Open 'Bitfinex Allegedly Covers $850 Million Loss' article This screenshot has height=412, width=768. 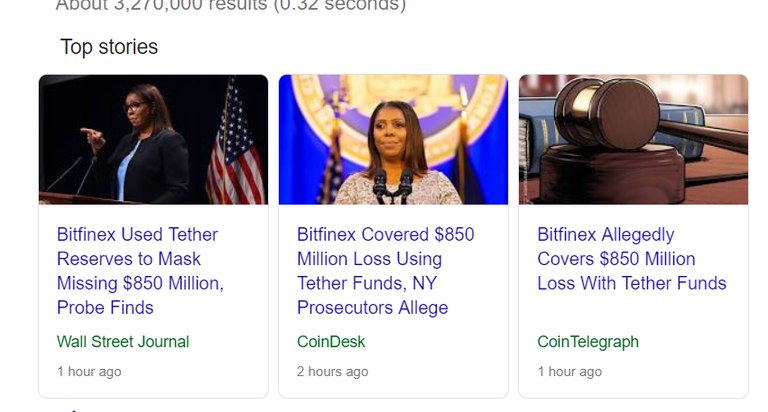632,259
